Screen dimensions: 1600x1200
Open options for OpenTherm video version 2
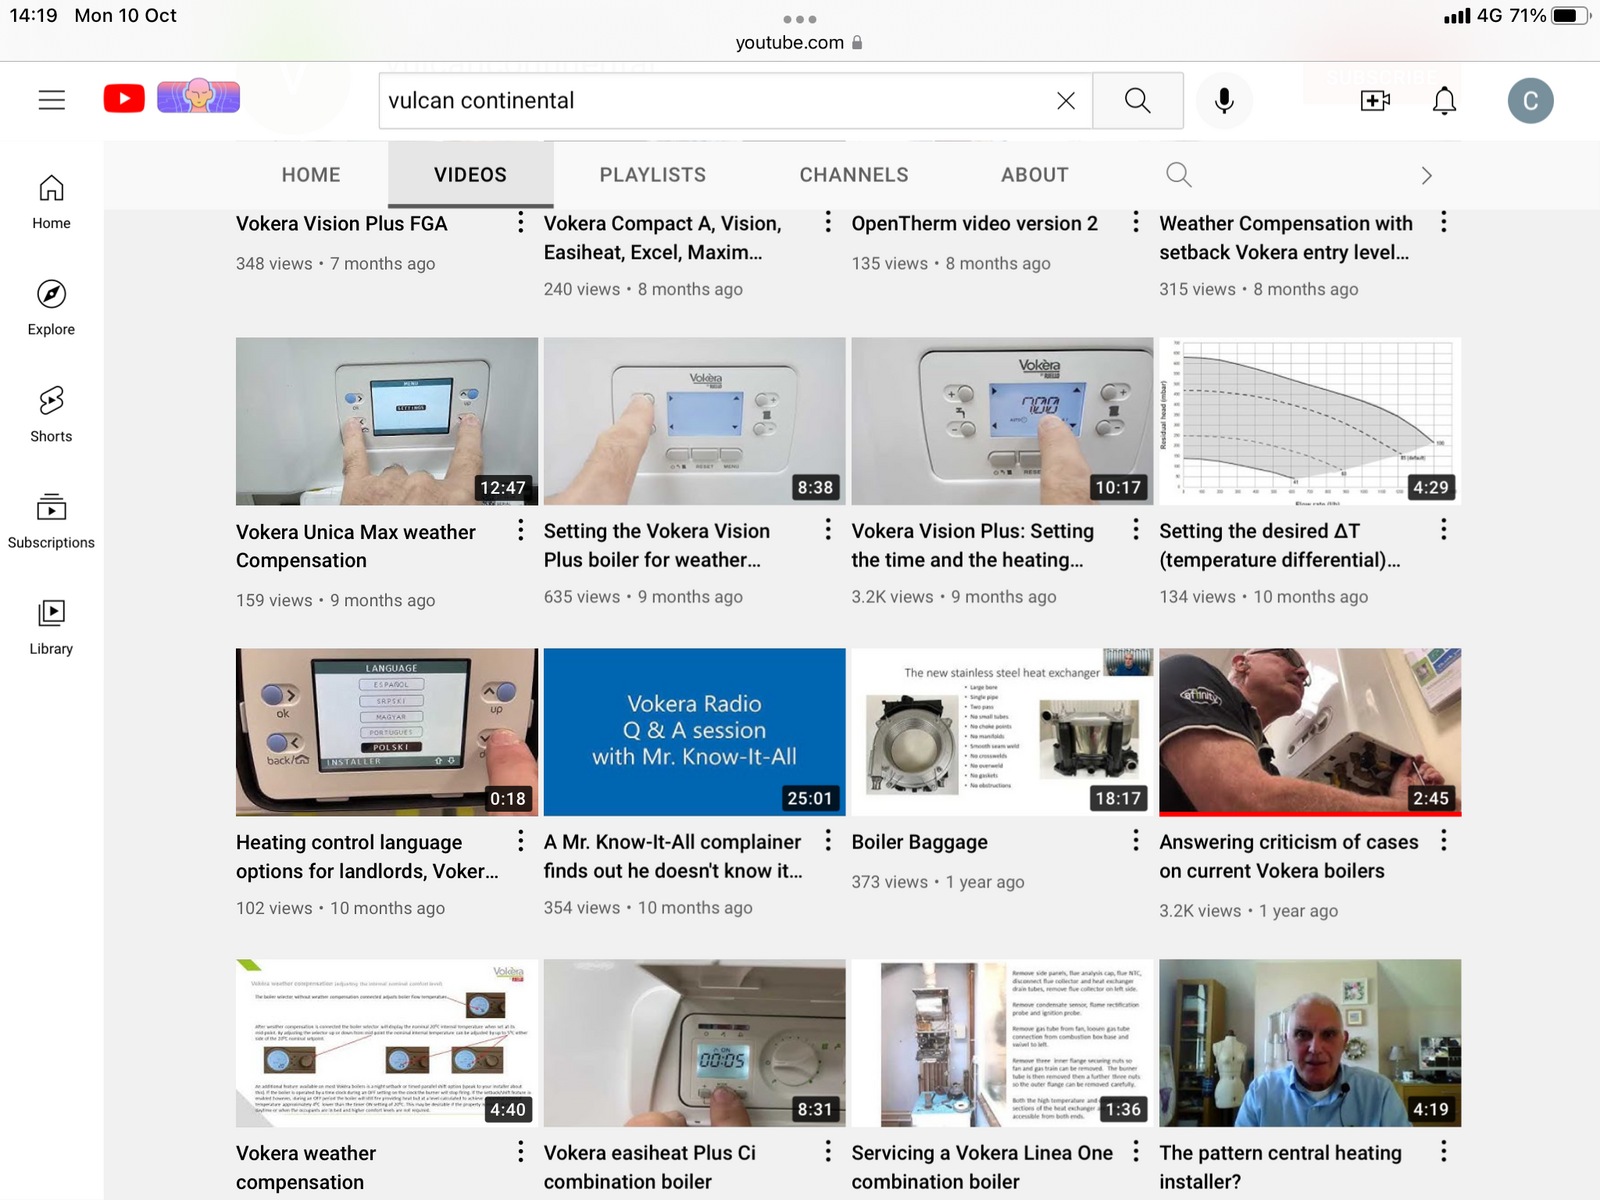point(1135,222)
